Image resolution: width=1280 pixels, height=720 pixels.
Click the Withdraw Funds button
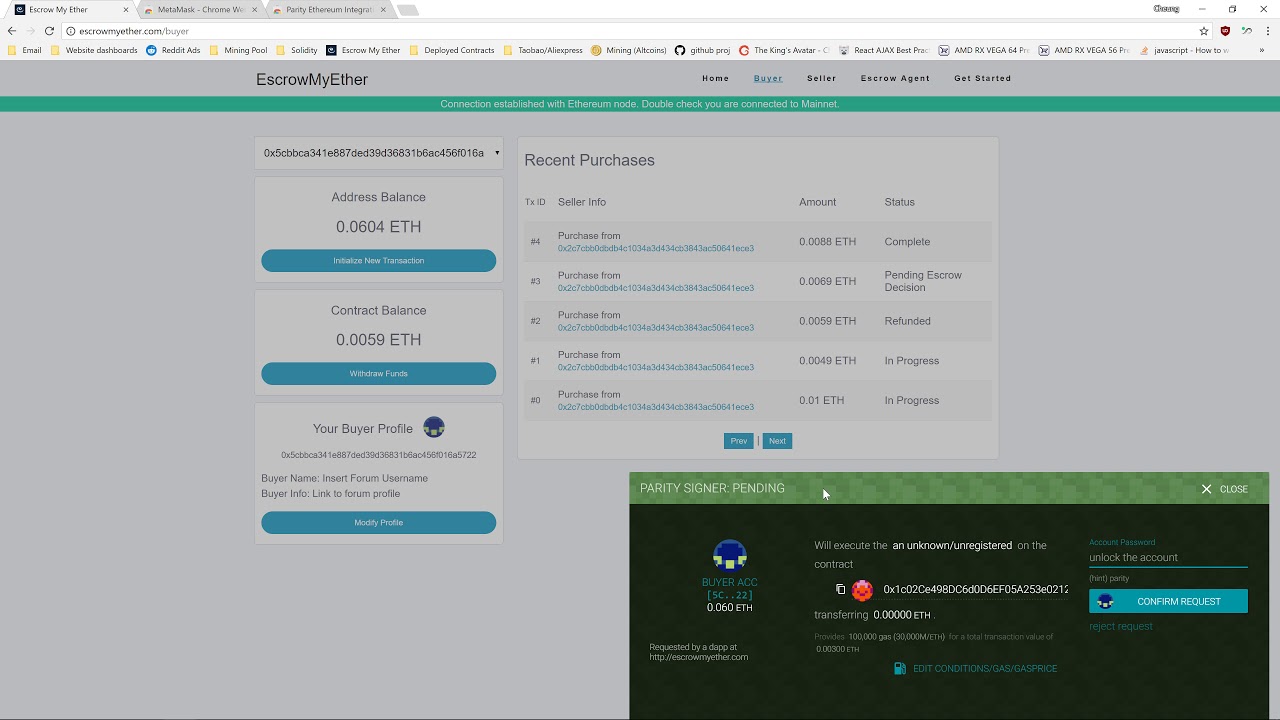(379, 374)
